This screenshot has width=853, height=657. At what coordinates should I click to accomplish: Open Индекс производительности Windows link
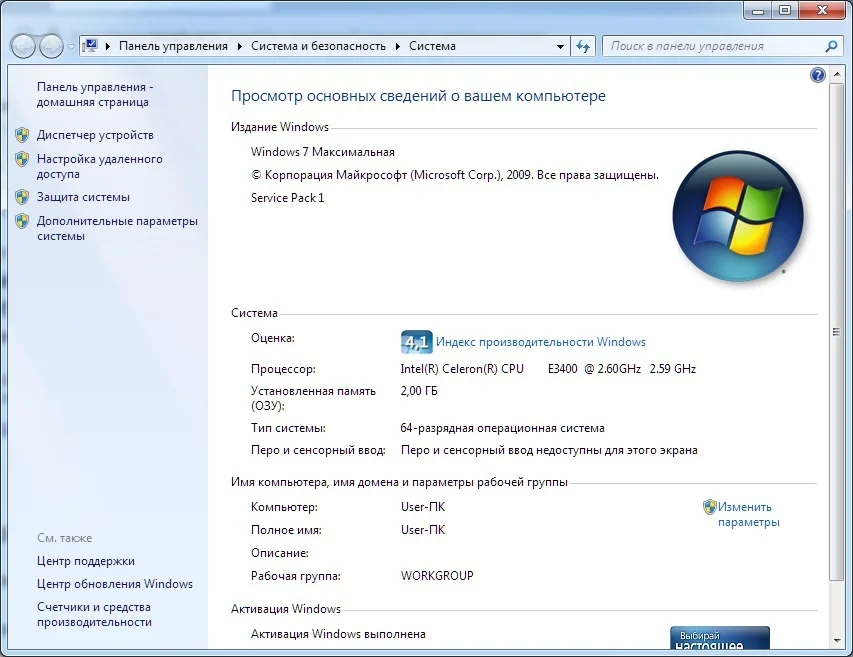coord(541,342)
